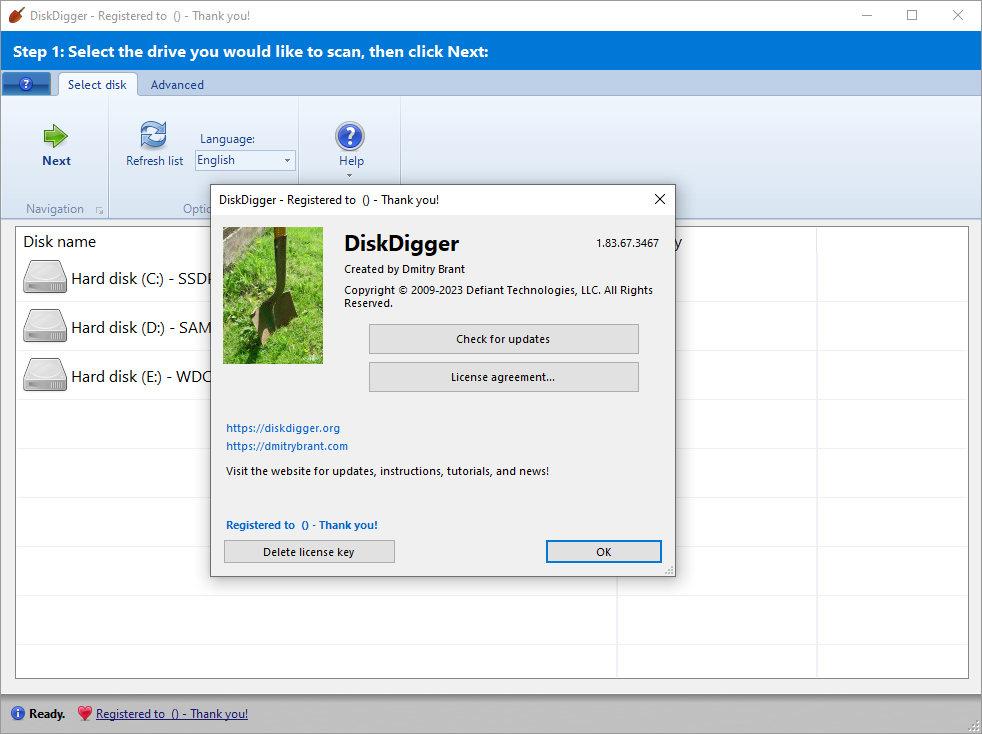Click Delete license key button
The width and height of the screenshot is (982, 734).
[309, 552]
